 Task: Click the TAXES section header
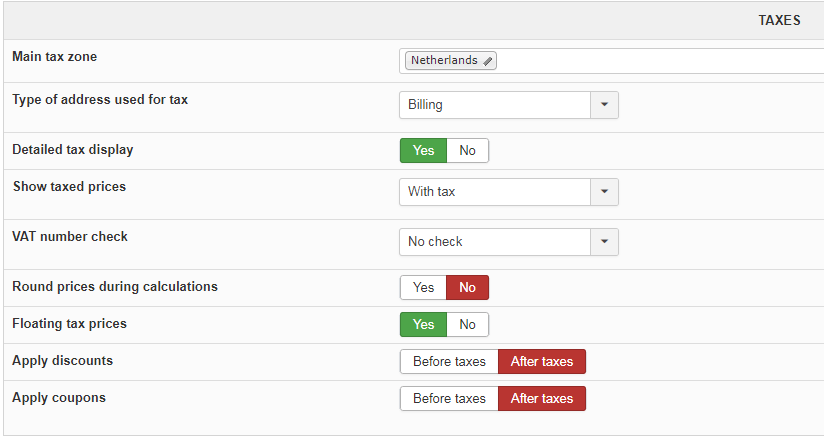pos(779,21)
